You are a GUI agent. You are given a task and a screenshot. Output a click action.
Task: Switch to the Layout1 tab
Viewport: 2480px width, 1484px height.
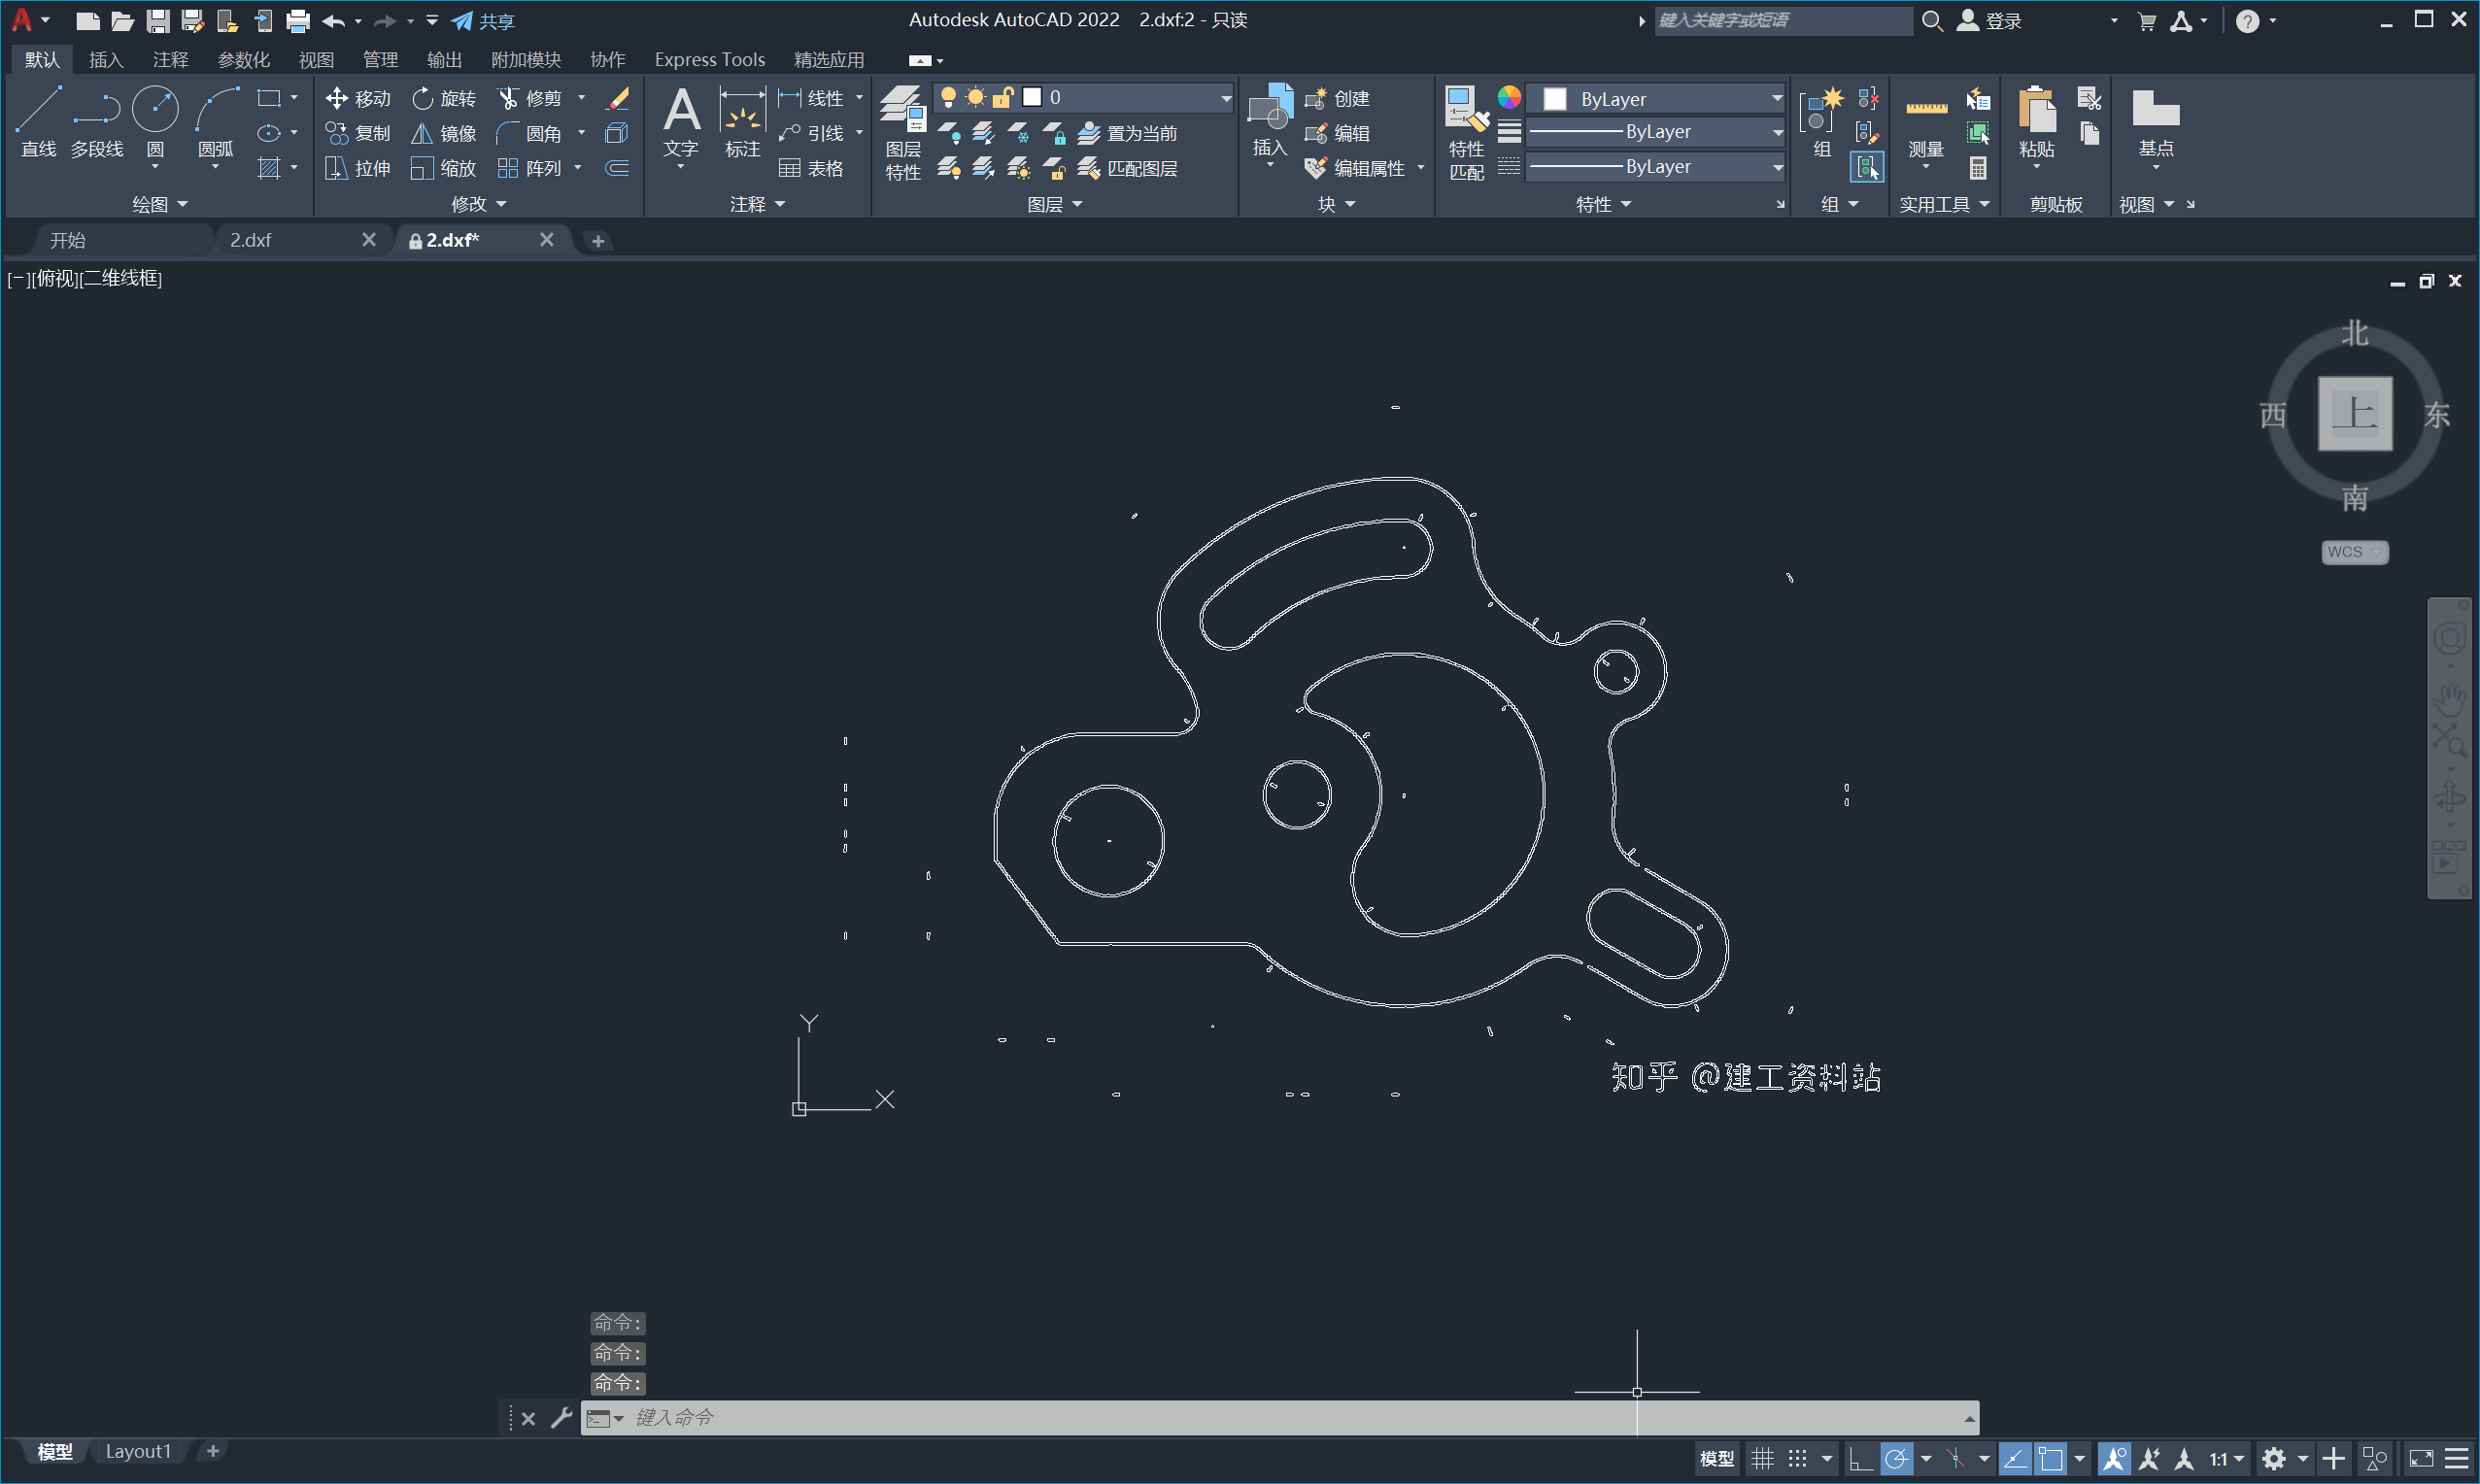138,1451
